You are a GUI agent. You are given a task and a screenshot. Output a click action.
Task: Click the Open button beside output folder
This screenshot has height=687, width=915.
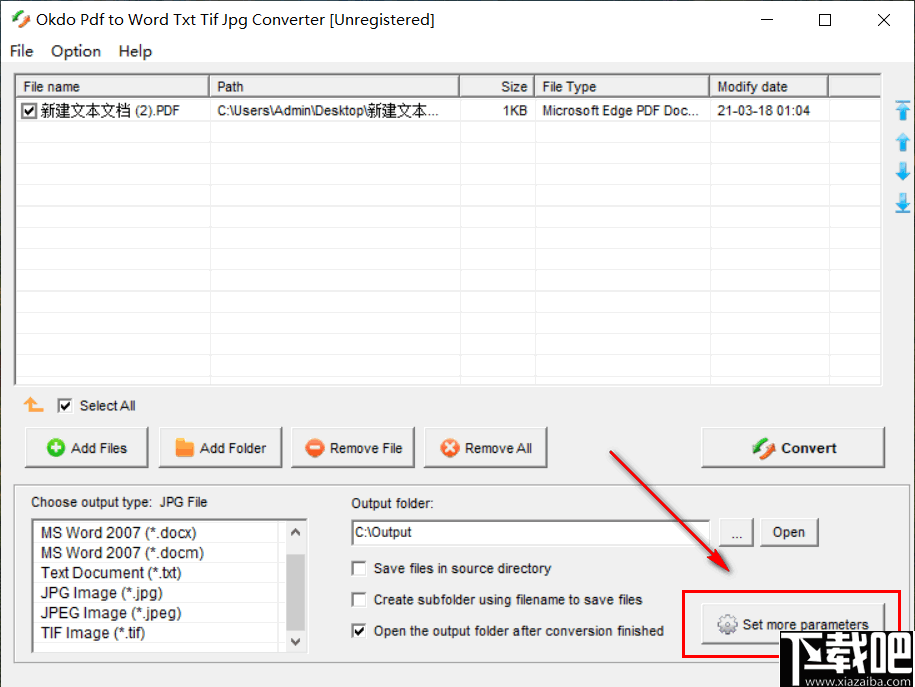788,532
